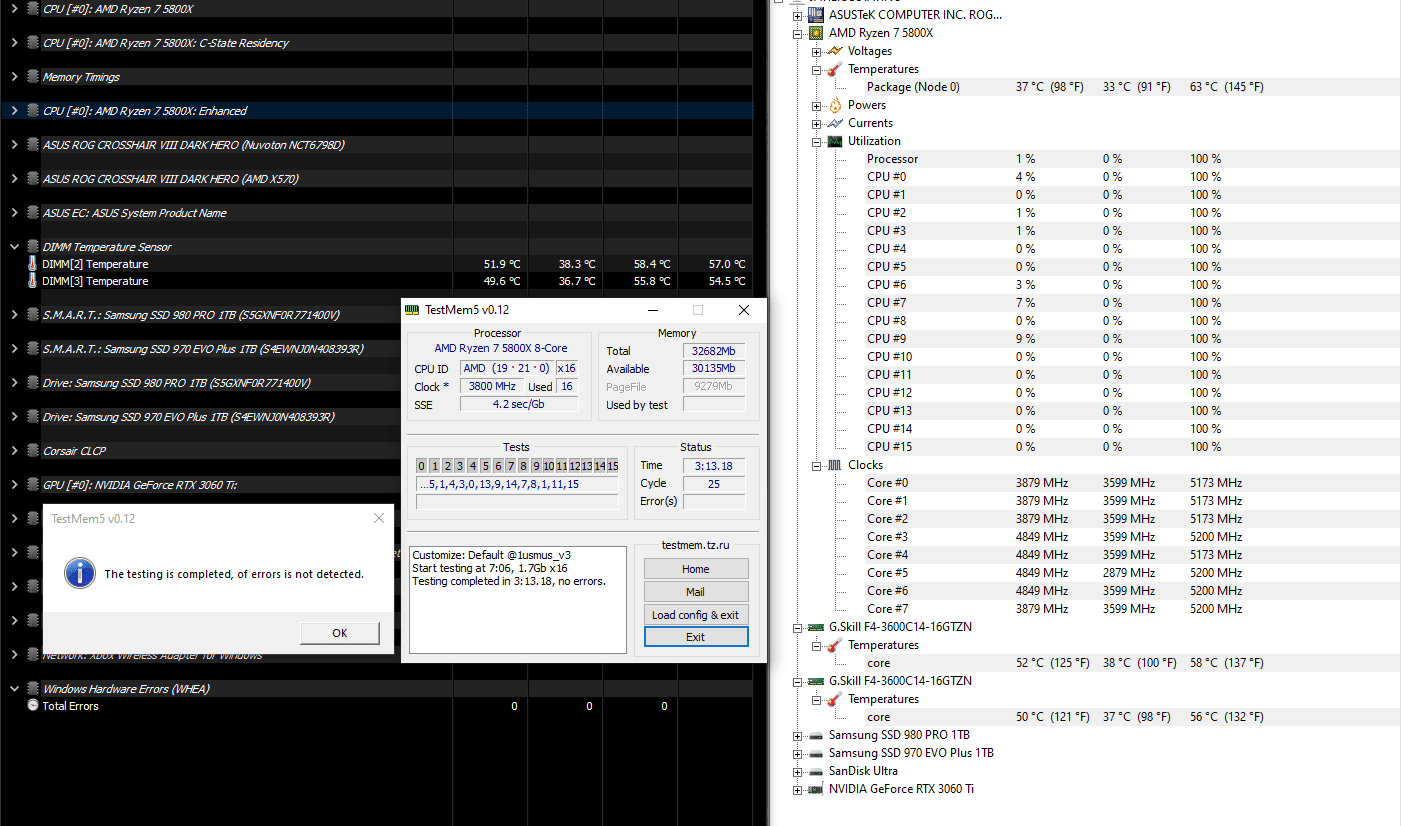Click the Exit button in TestMem5

pyautogui.click(x=696, y=637)
